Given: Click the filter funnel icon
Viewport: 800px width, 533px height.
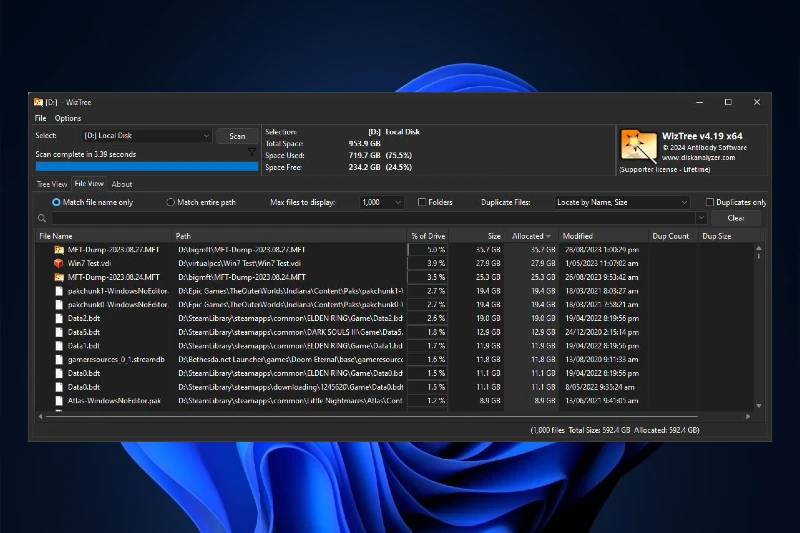Looking at the screenshot, I should click(x=252, y=152).
